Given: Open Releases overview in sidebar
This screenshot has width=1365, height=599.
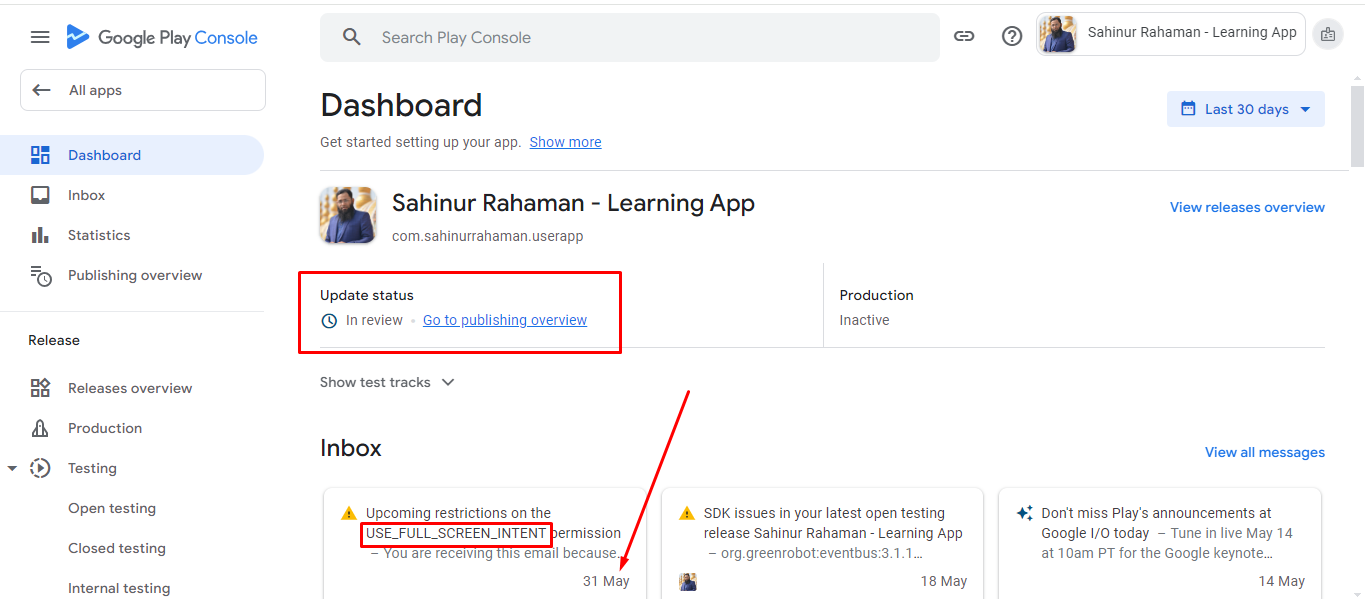Looking at the screenshot, I should click(132, 388).
